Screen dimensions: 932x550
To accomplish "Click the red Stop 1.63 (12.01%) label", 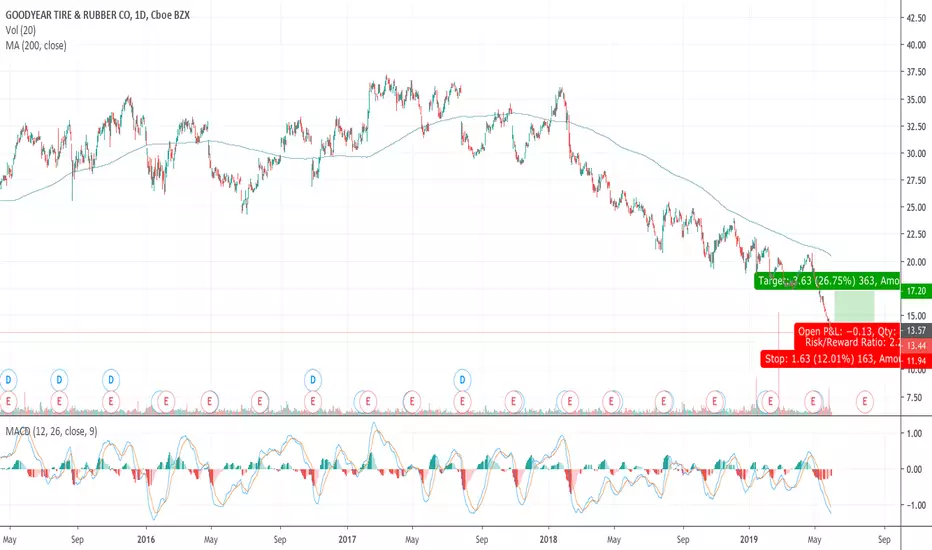I will pyautogui.click(x=831, y=359).
